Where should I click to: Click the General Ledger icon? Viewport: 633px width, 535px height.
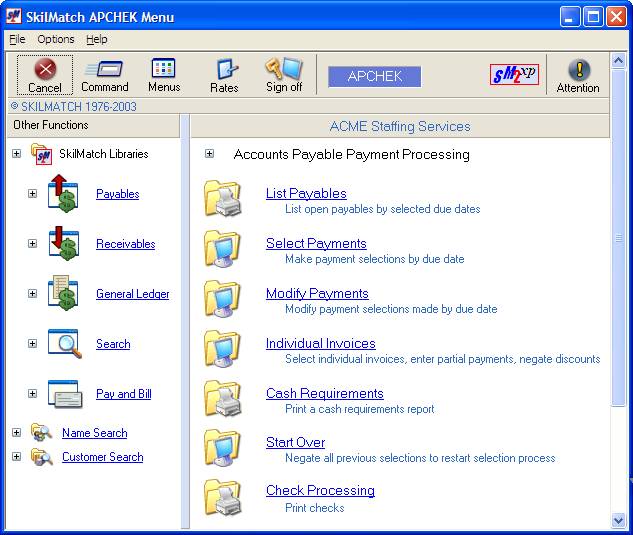point(63,293)
